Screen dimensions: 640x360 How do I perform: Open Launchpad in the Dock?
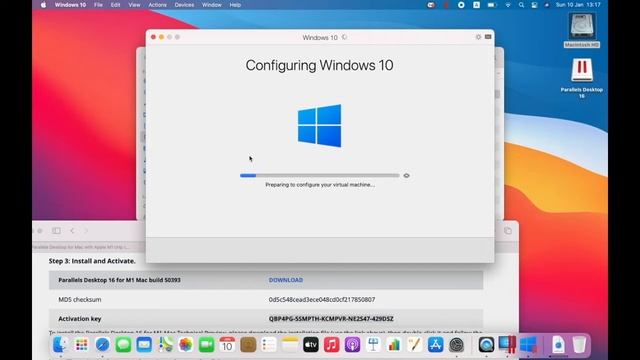pyautogui.click(x=81, y=345)
